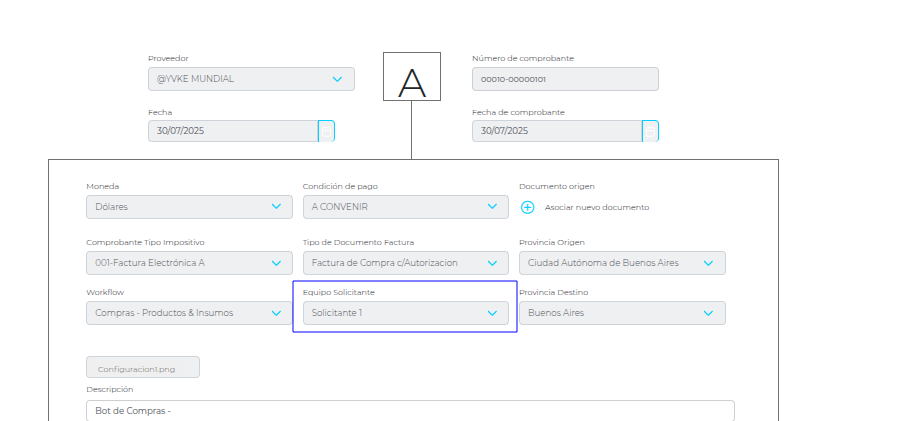The width and height of the screenshot is (900, 421).
Task: Click the Asociar nuevo documento link
Action: tap(597, 207)
